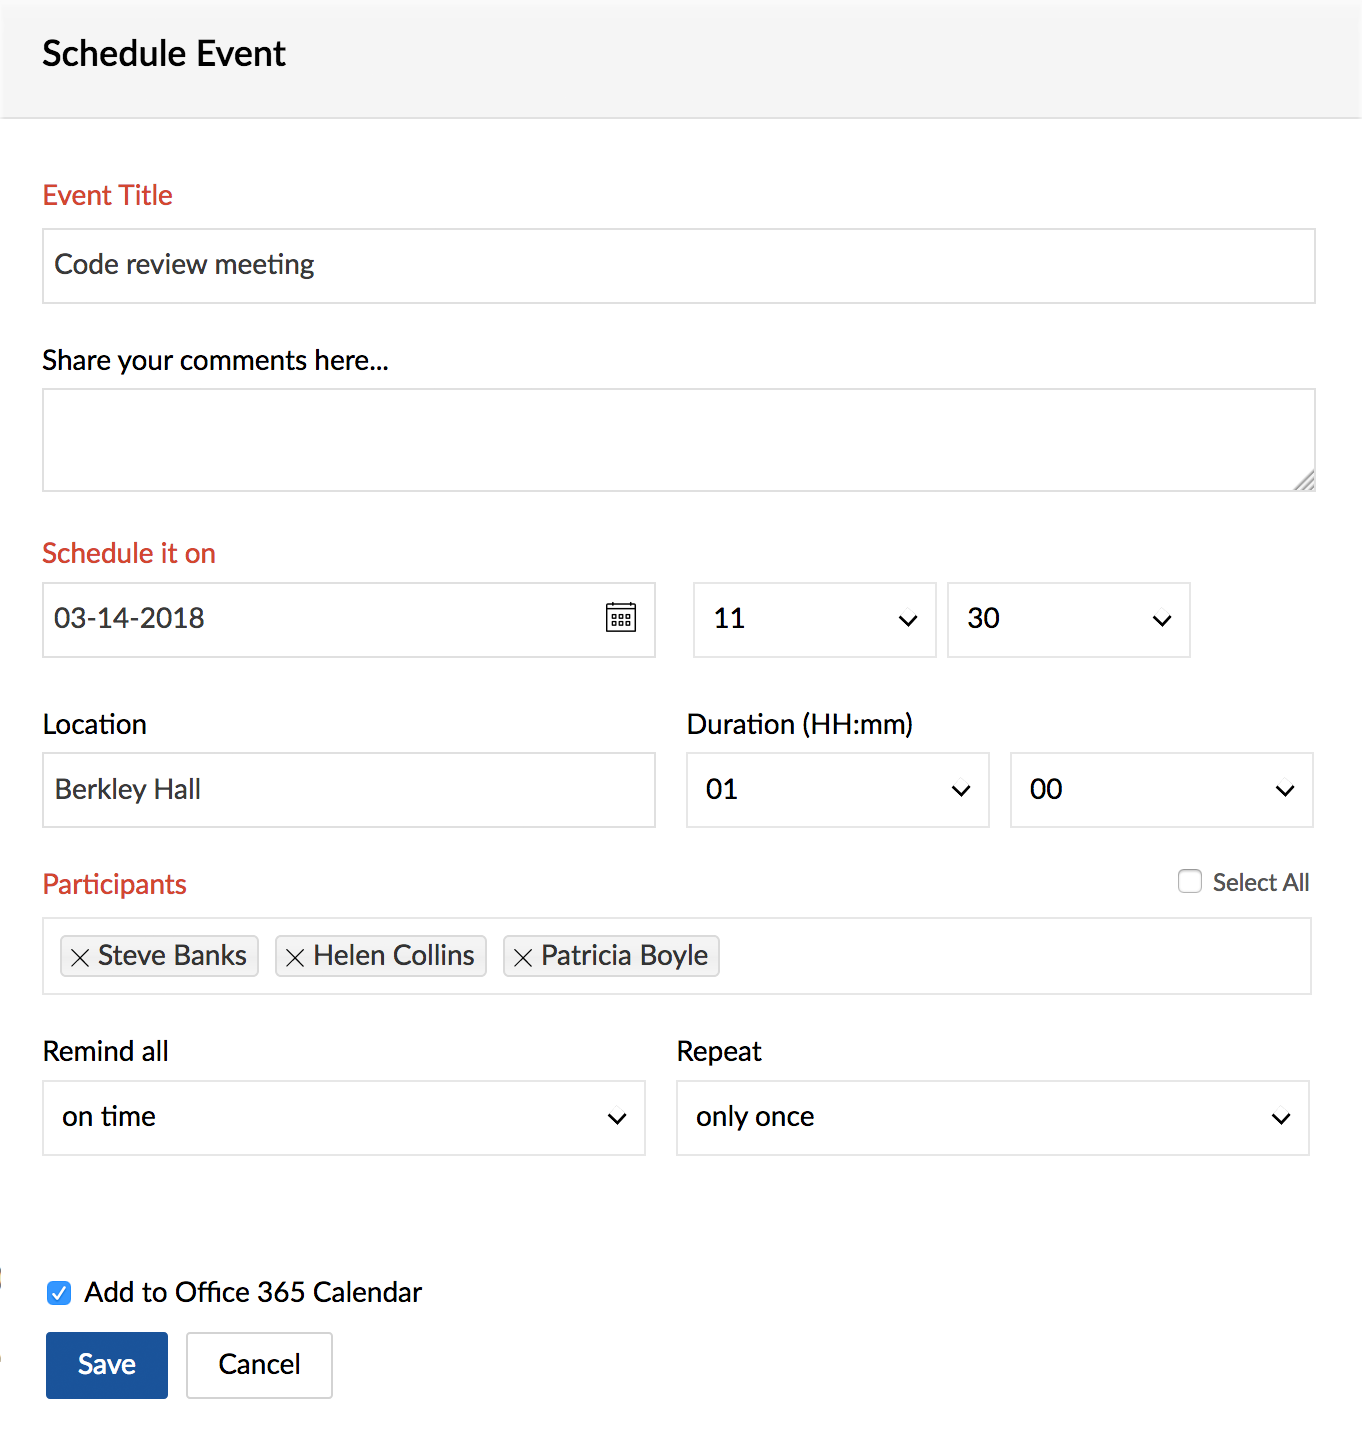The image size is (1362, 1444).
Task: Open the start hour dropdown showing 11
Action: [x=815, y=620]
